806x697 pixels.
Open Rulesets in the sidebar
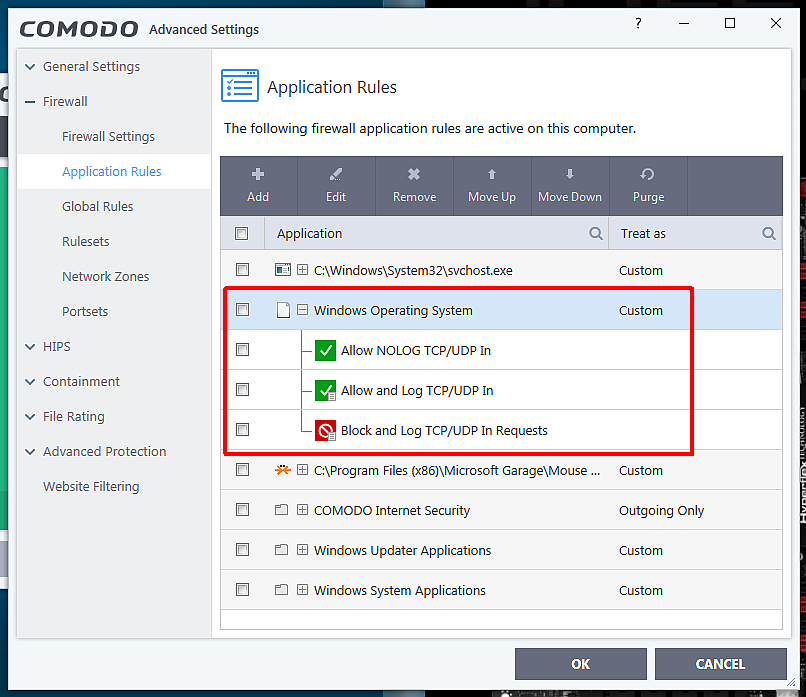[86, 241]
